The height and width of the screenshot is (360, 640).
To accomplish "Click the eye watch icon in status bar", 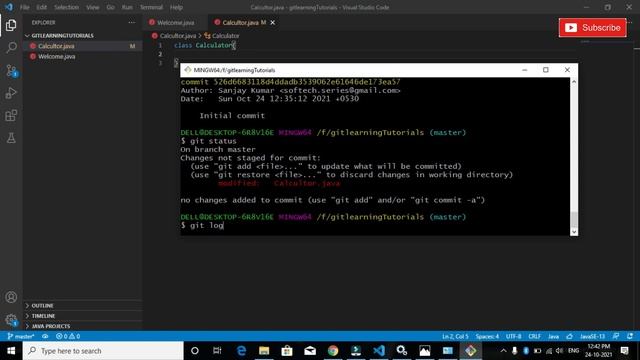I will pos(45,336).
